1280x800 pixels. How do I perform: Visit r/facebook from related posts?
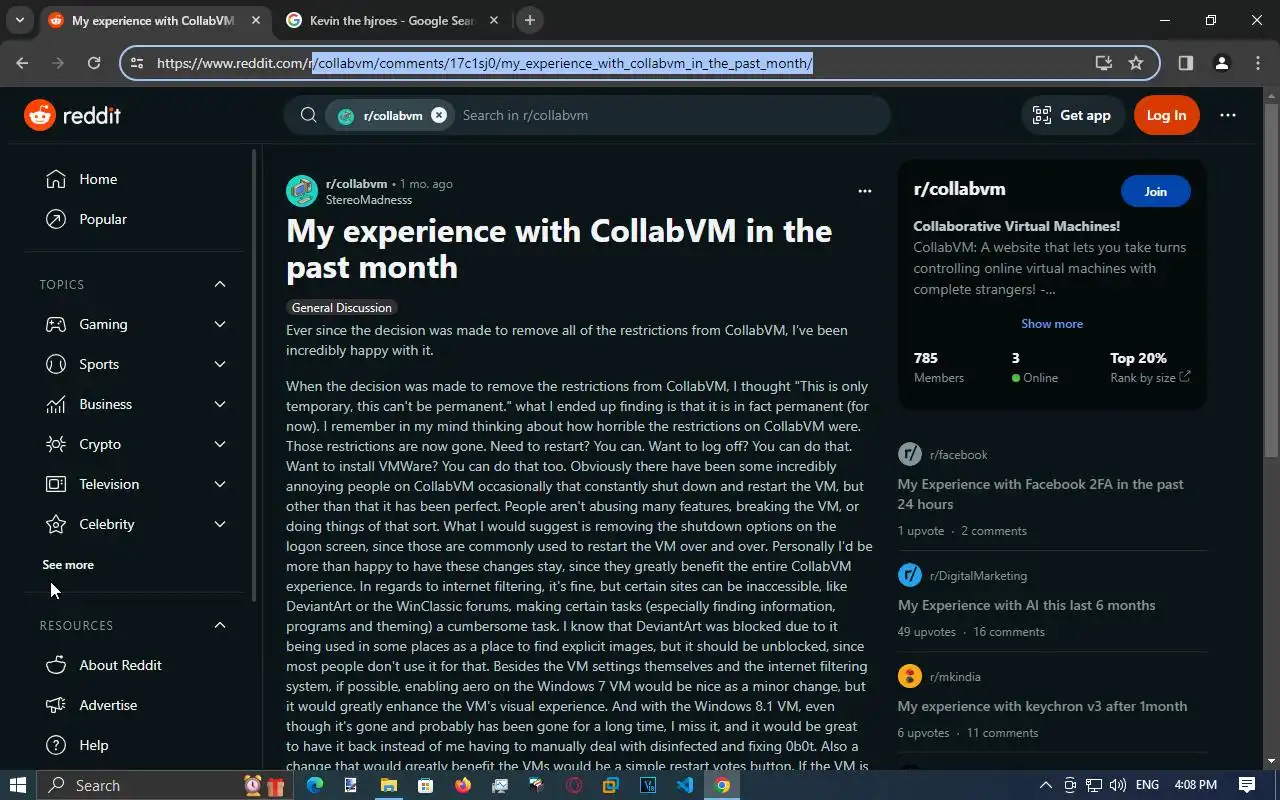pos(958,455)
